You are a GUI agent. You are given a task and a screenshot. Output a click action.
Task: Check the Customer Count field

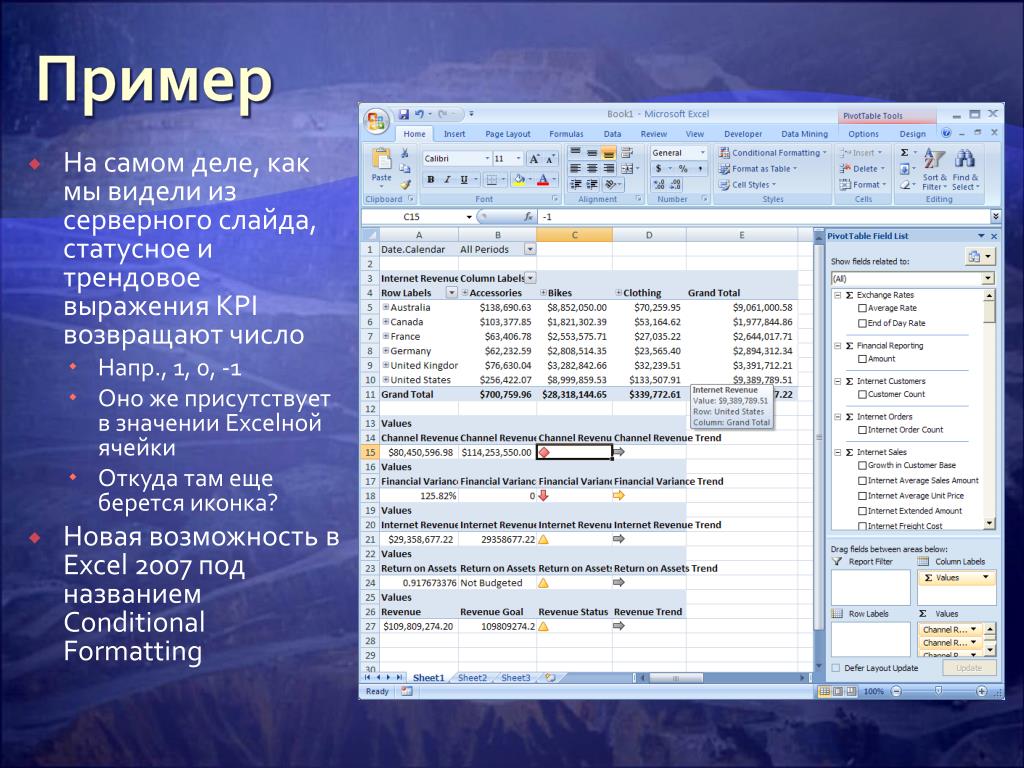(x=862, y=394)
